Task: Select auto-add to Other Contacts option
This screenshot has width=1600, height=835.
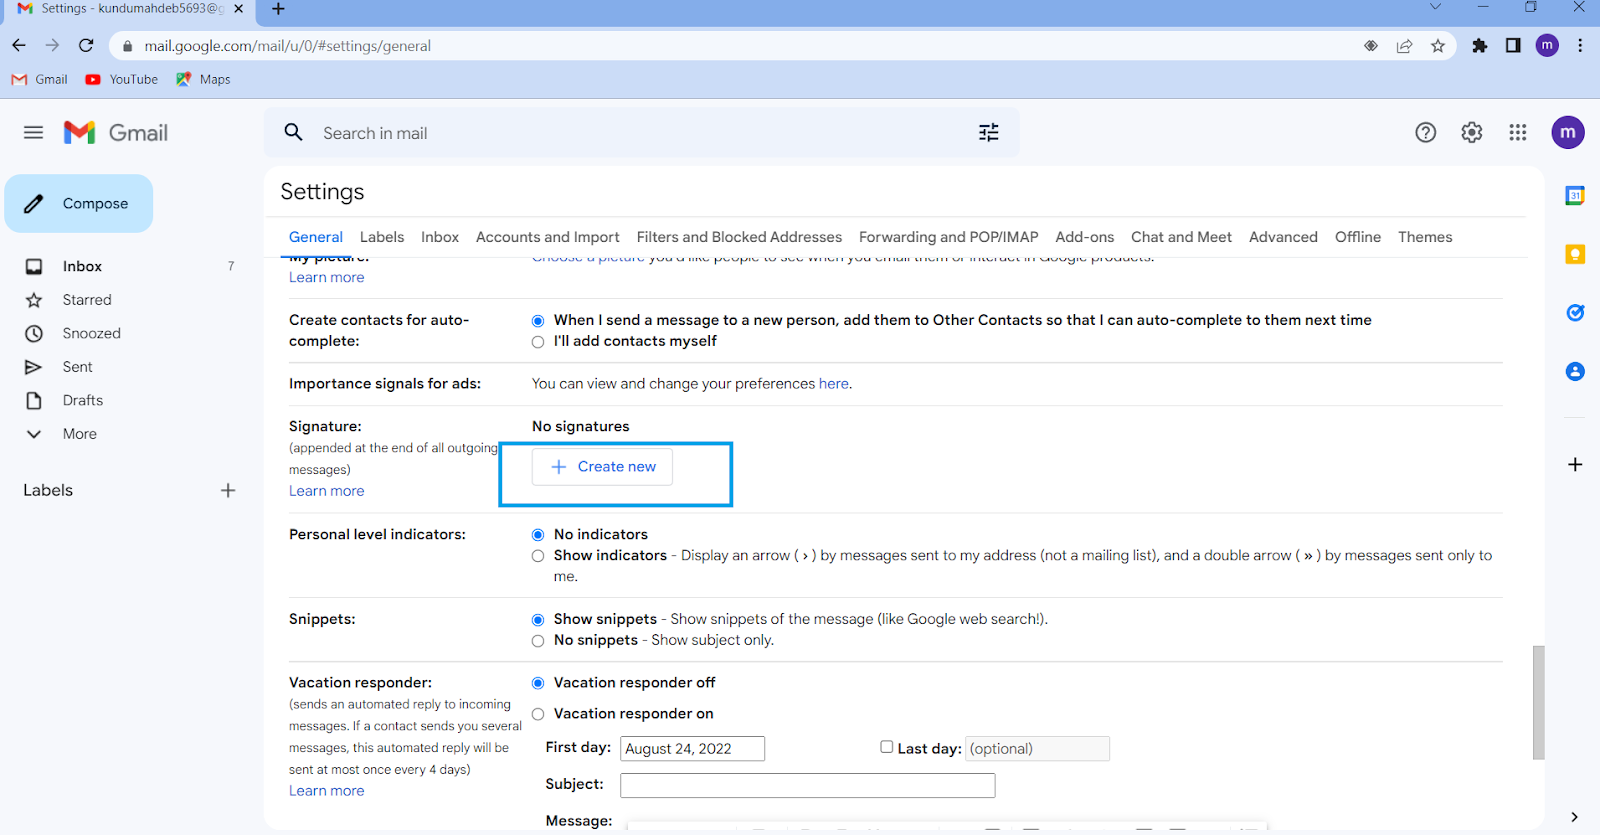Action: [538, 321]
